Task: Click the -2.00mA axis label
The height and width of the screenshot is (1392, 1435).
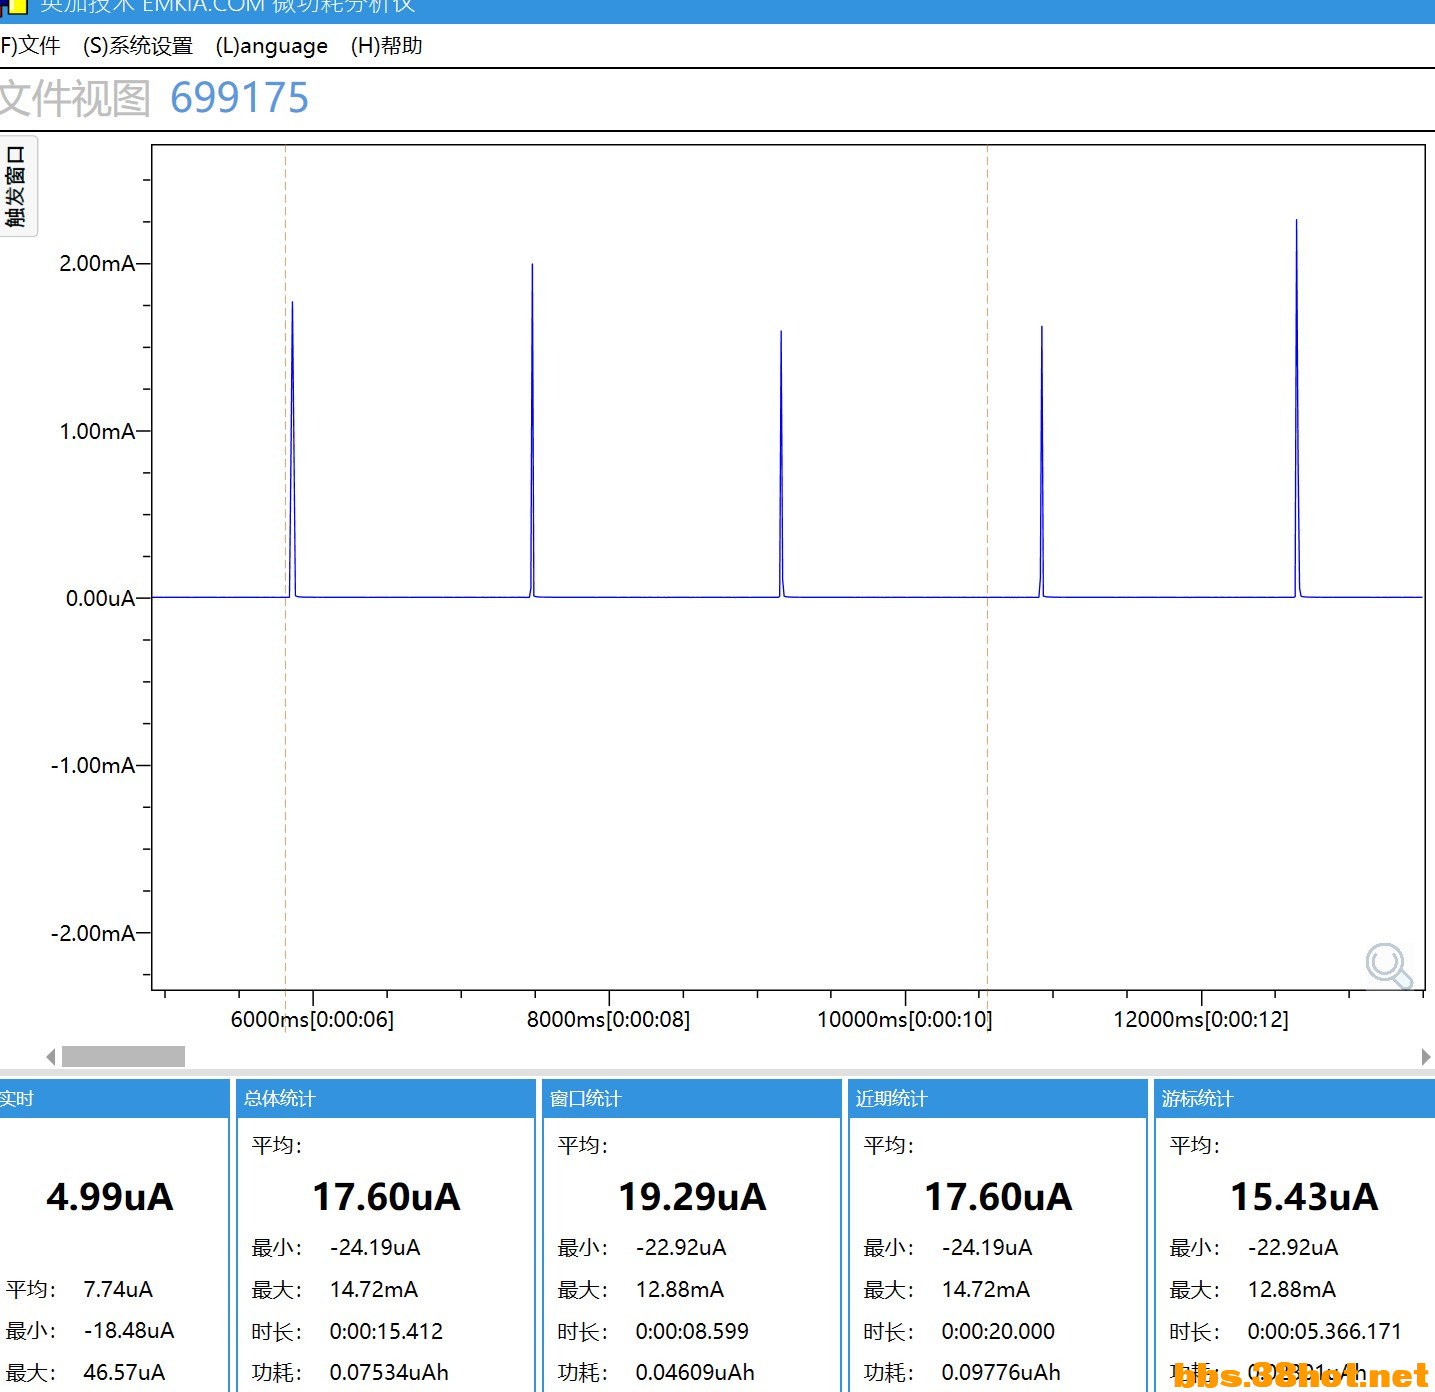Action: pyautogui.click(x=93, y=934)
